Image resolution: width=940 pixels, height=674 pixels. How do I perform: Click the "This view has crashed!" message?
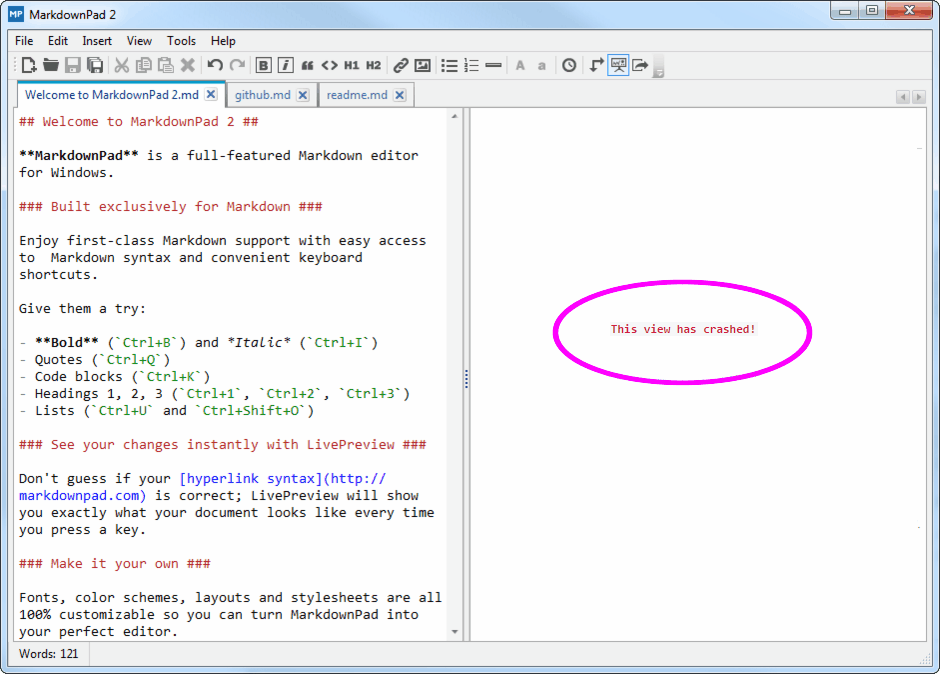[683, 329]
